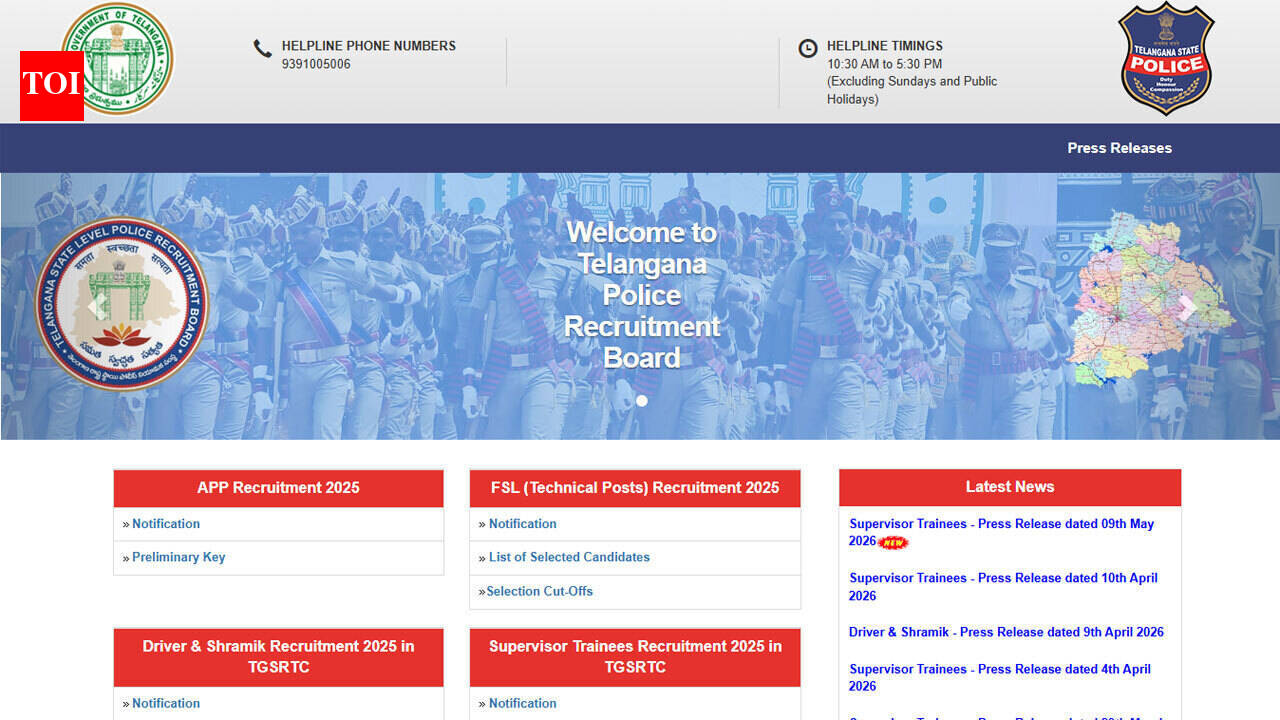1280x720 pixels.
Task: Open Supervisor Trainees Press Release 10th April 2026
Action: pos(1004,587)
